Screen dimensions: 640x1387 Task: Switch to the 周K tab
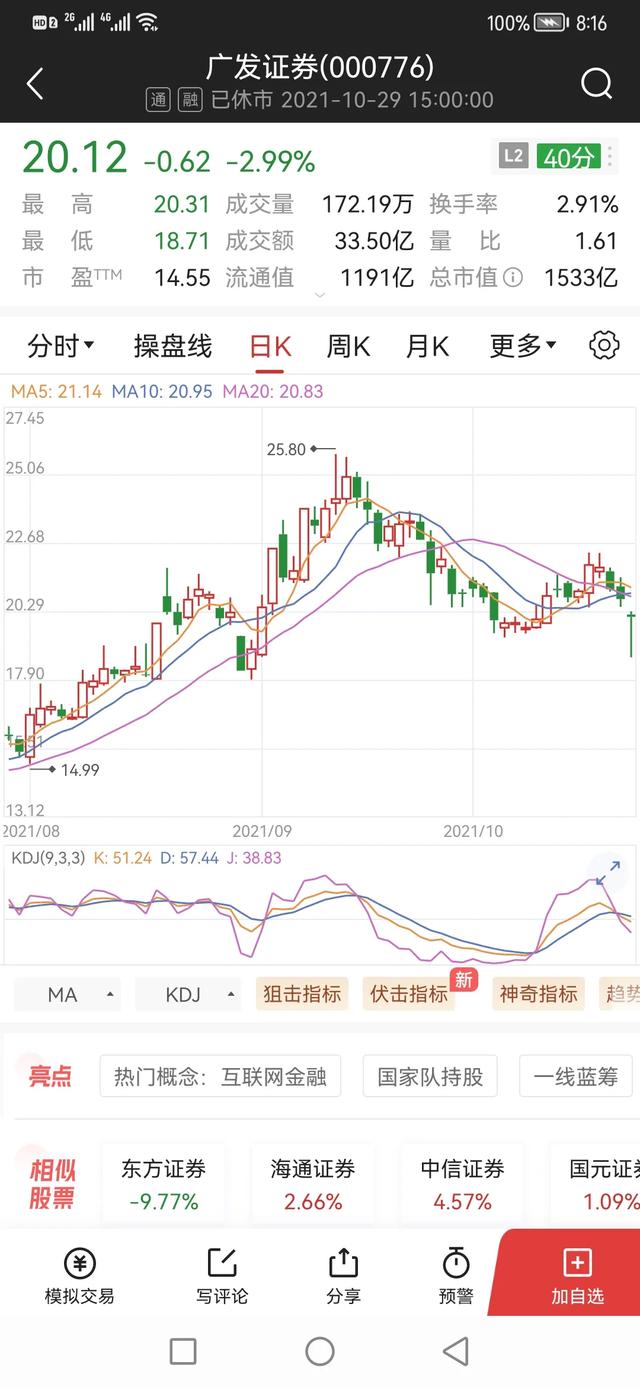pos(348,346)
